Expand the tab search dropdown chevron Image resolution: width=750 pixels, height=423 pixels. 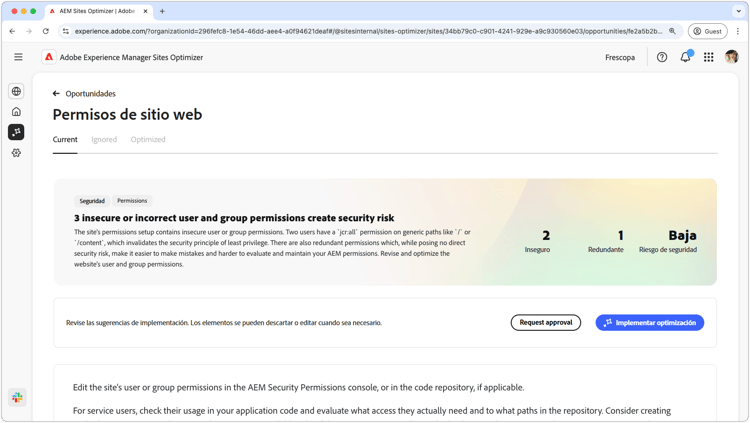click(x=738, y=11)
